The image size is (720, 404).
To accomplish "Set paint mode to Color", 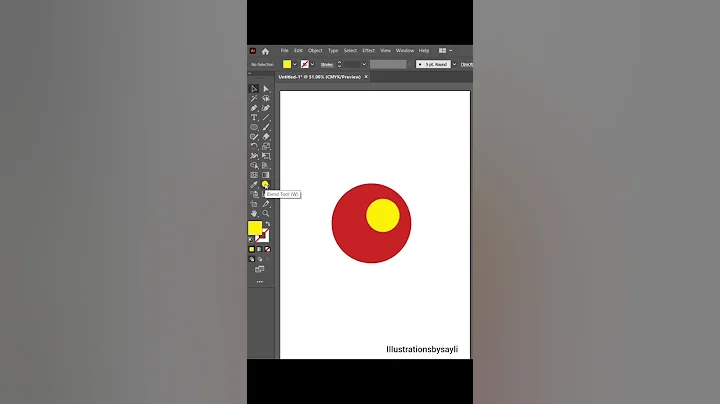I will tap(252, 249).
